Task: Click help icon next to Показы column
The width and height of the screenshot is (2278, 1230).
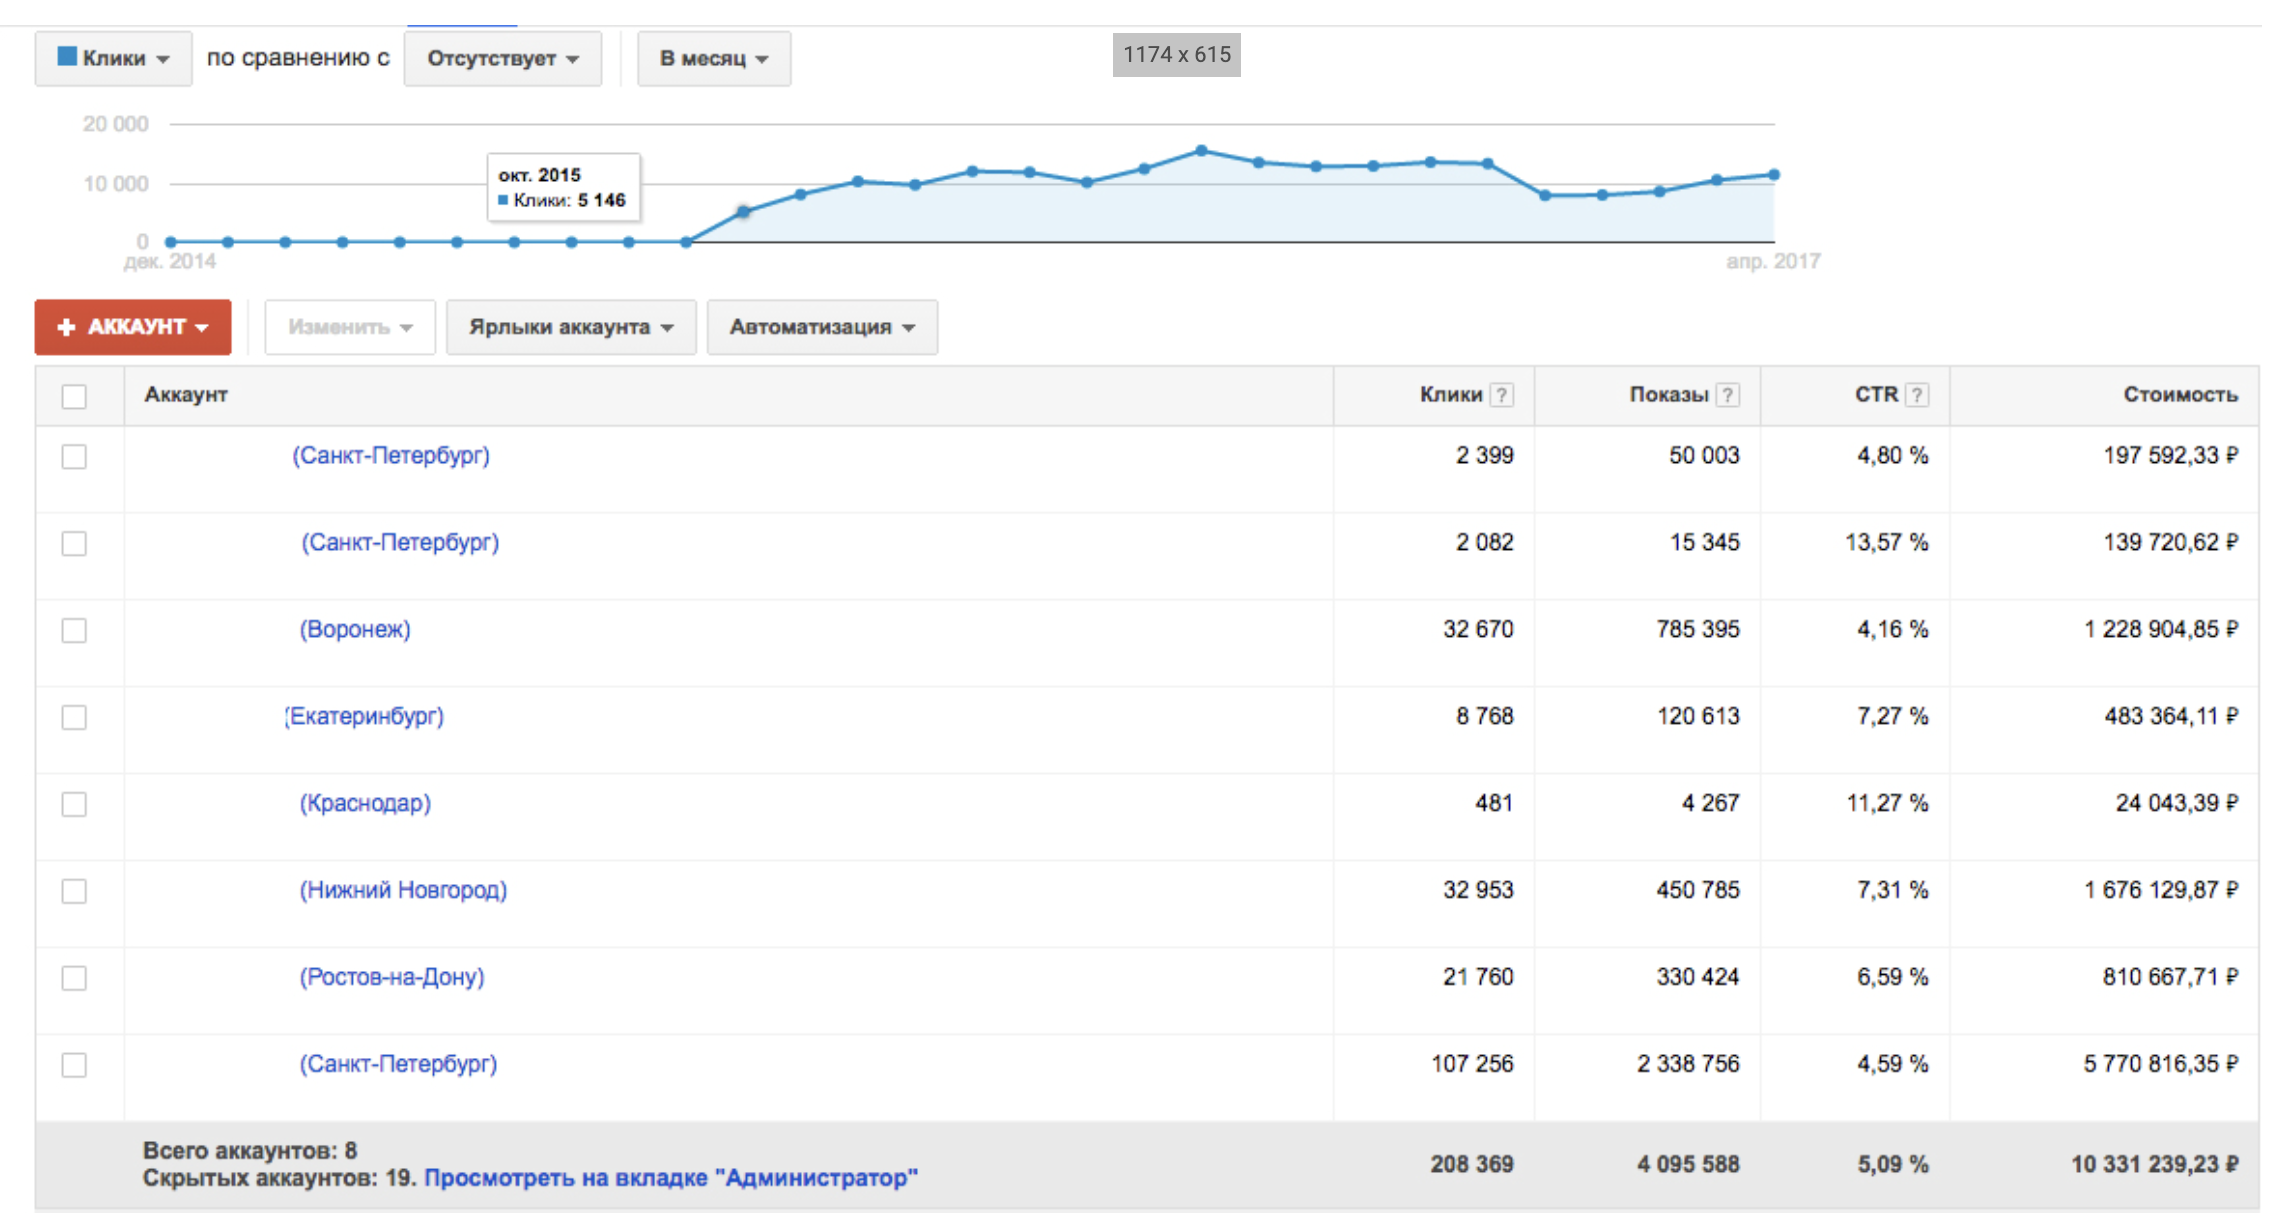Action: pyautogui.click(x=1727, y=395)
